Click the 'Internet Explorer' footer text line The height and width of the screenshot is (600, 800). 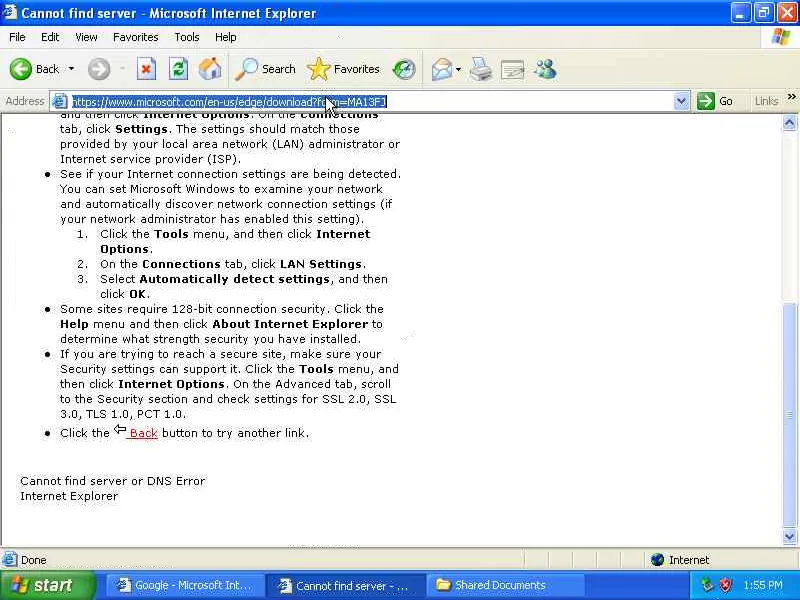point(69,496)
